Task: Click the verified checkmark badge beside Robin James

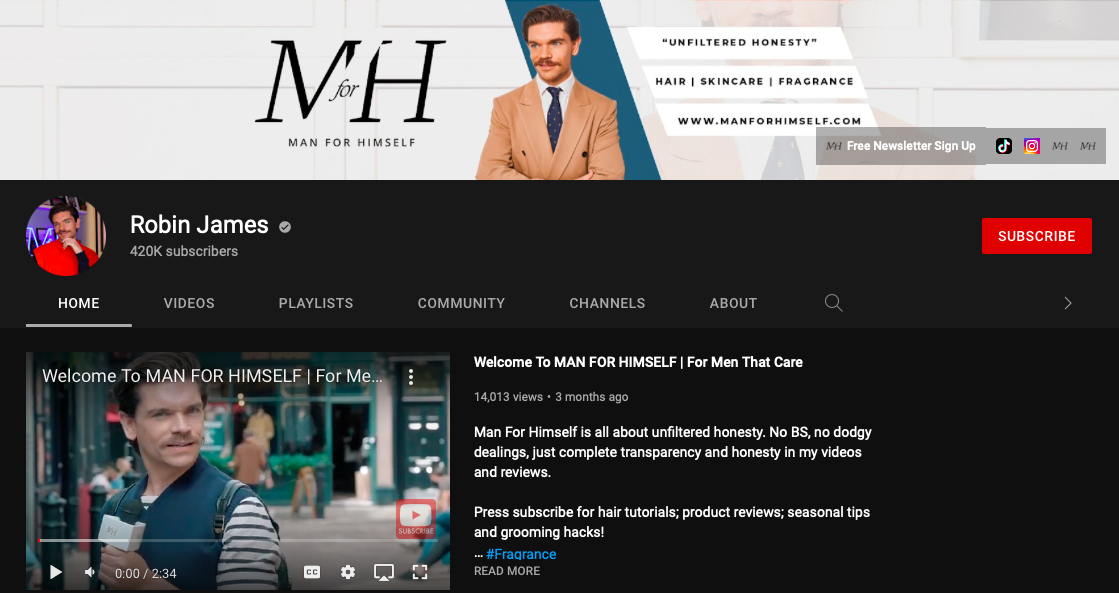Action: 285,227
